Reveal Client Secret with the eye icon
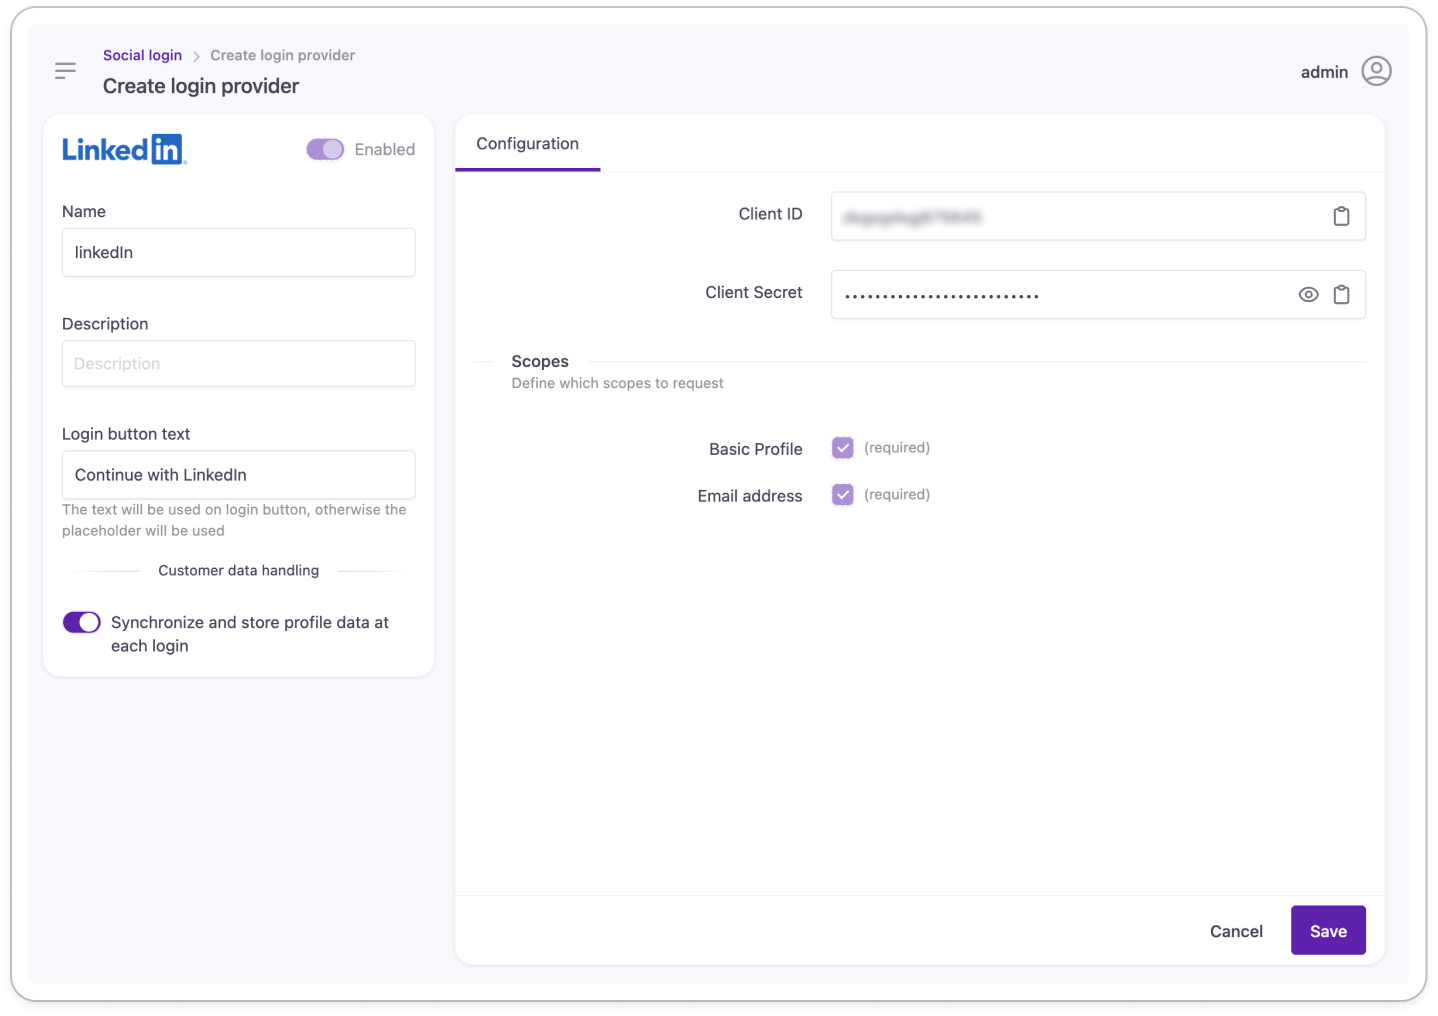The width and height of the screenshot is (1438, 1016). click(x=1308, y=294)
